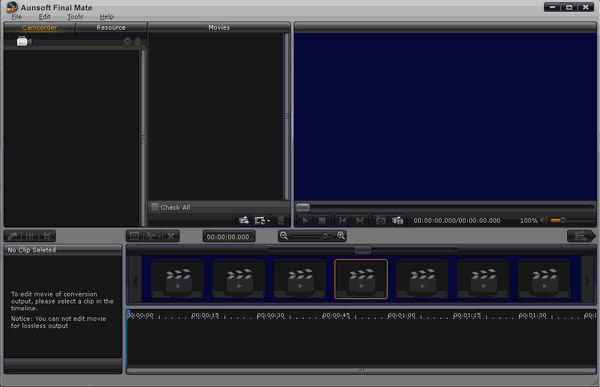Screen dimensions: 600x387
Task: Click the play button in preview
Action: pyautogui.click(x=305, y=221)
